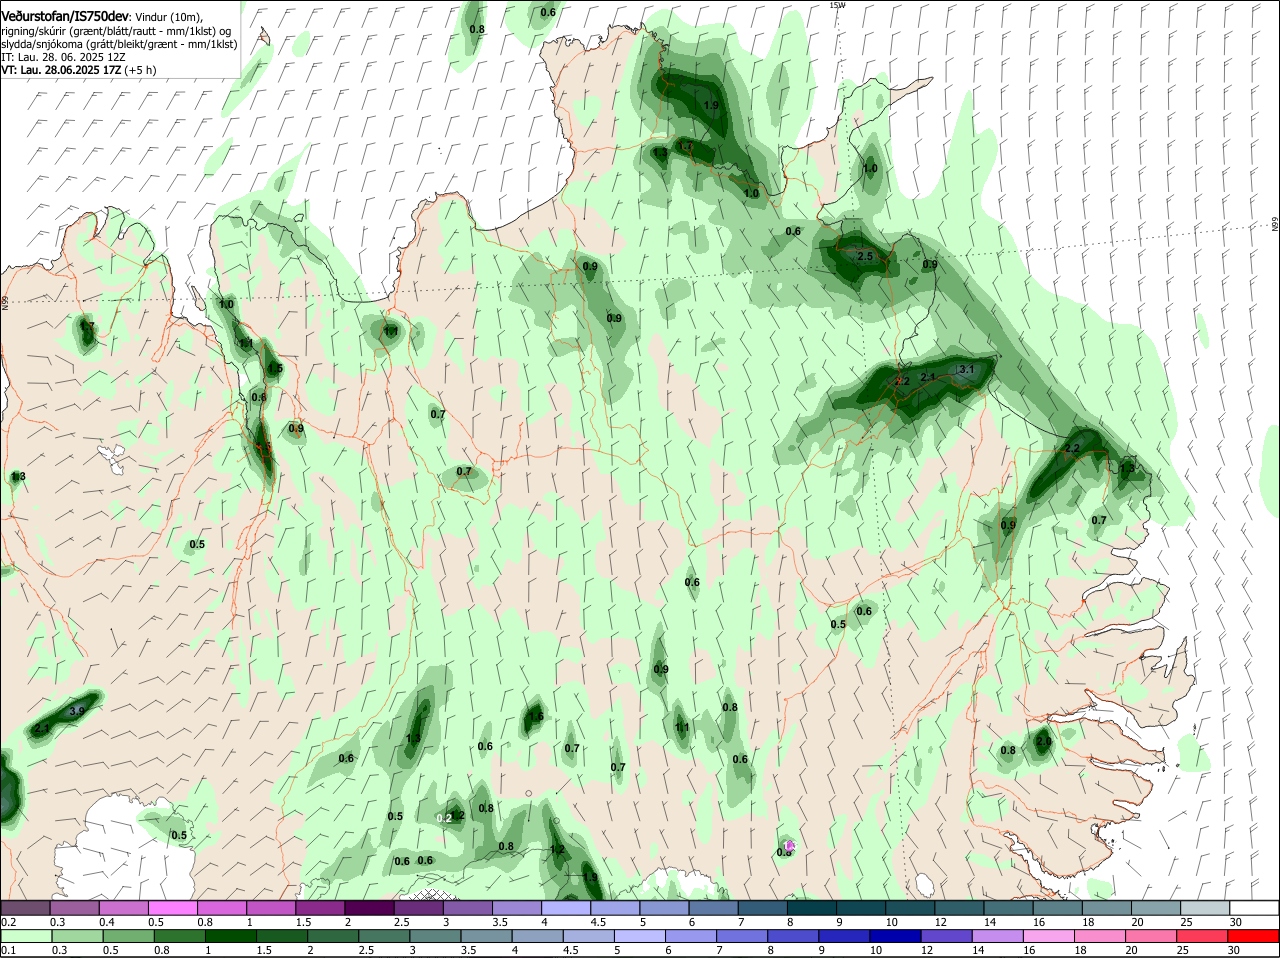1280x958 pixels.
Task: Choose light lavender snow swatch between 4 and 4.5
Action: 564,908
